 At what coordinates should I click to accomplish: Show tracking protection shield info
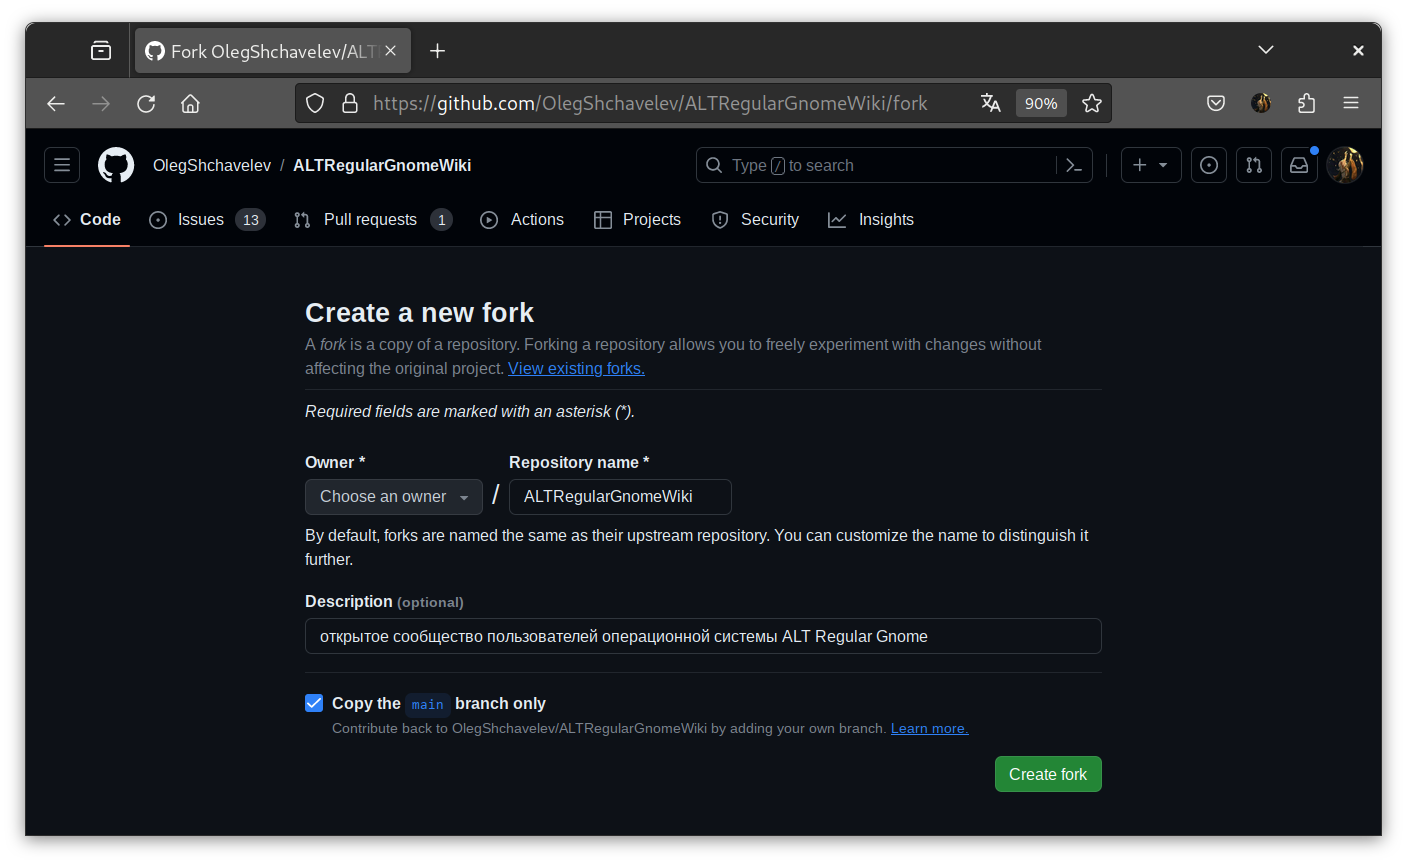(x=315, y=103)
